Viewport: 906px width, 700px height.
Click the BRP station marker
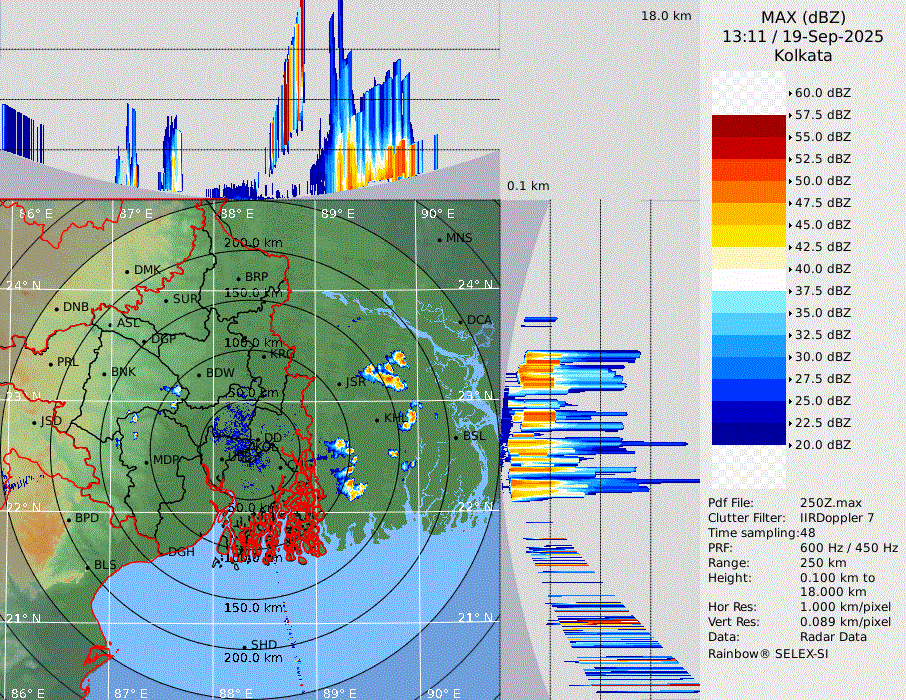click(238, 278)
